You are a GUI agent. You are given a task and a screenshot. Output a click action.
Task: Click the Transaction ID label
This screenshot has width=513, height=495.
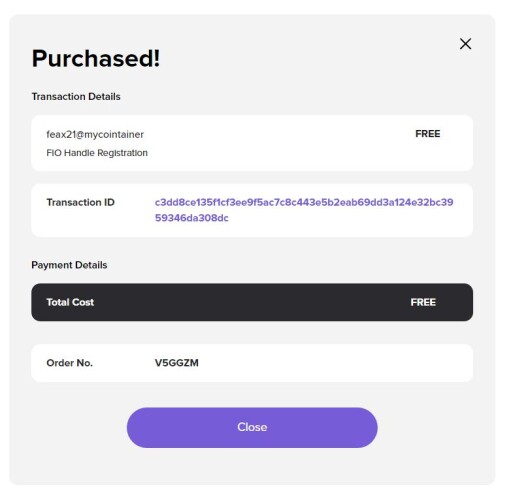point(81,202)
